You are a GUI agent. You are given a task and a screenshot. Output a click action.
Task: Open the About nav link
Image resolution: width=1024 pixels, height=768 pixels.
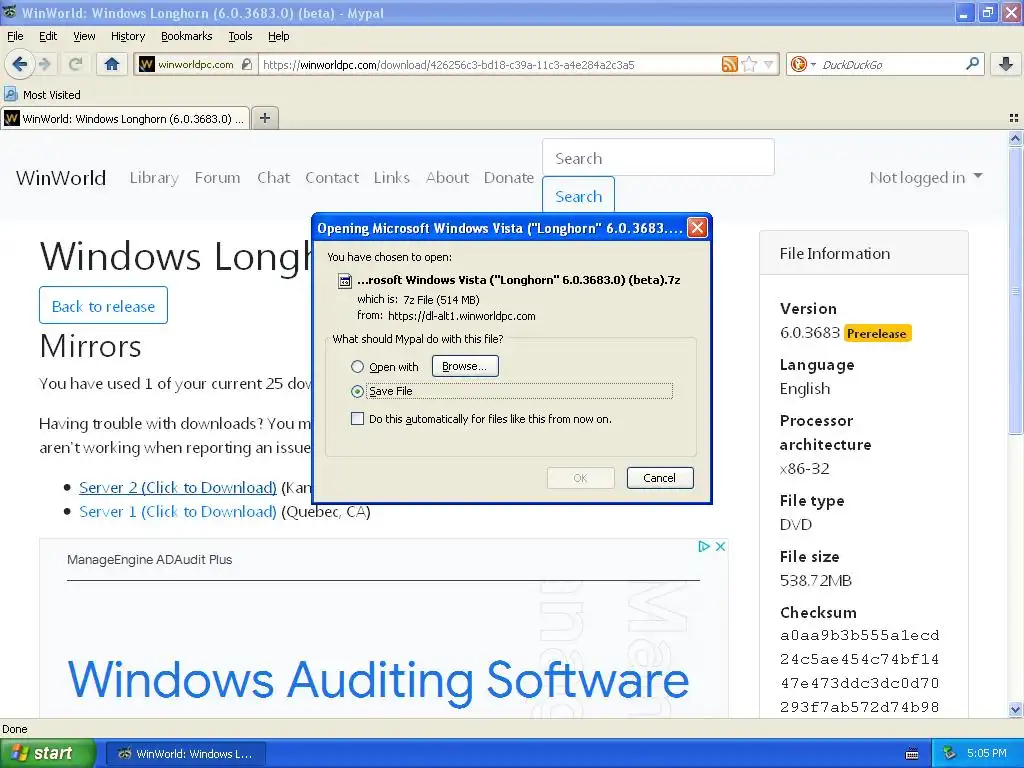coord(447,178)
